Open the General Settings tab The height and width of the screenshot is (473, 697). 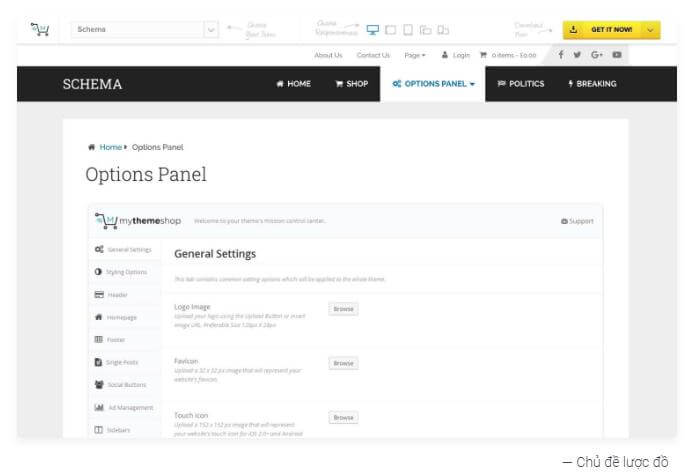pos(123,249)
